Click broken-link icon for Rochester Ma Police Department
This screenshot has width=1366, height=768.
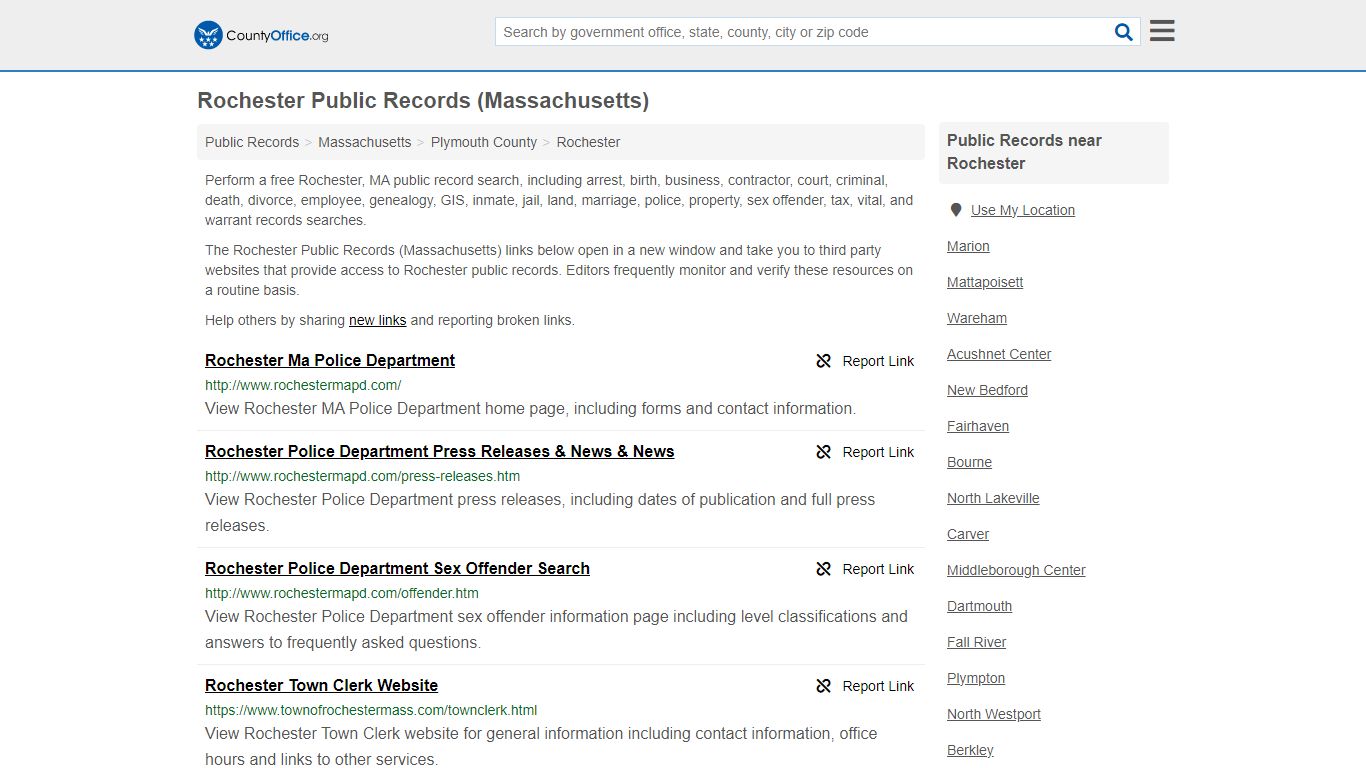pyautogui.click(x=824, y=361)
